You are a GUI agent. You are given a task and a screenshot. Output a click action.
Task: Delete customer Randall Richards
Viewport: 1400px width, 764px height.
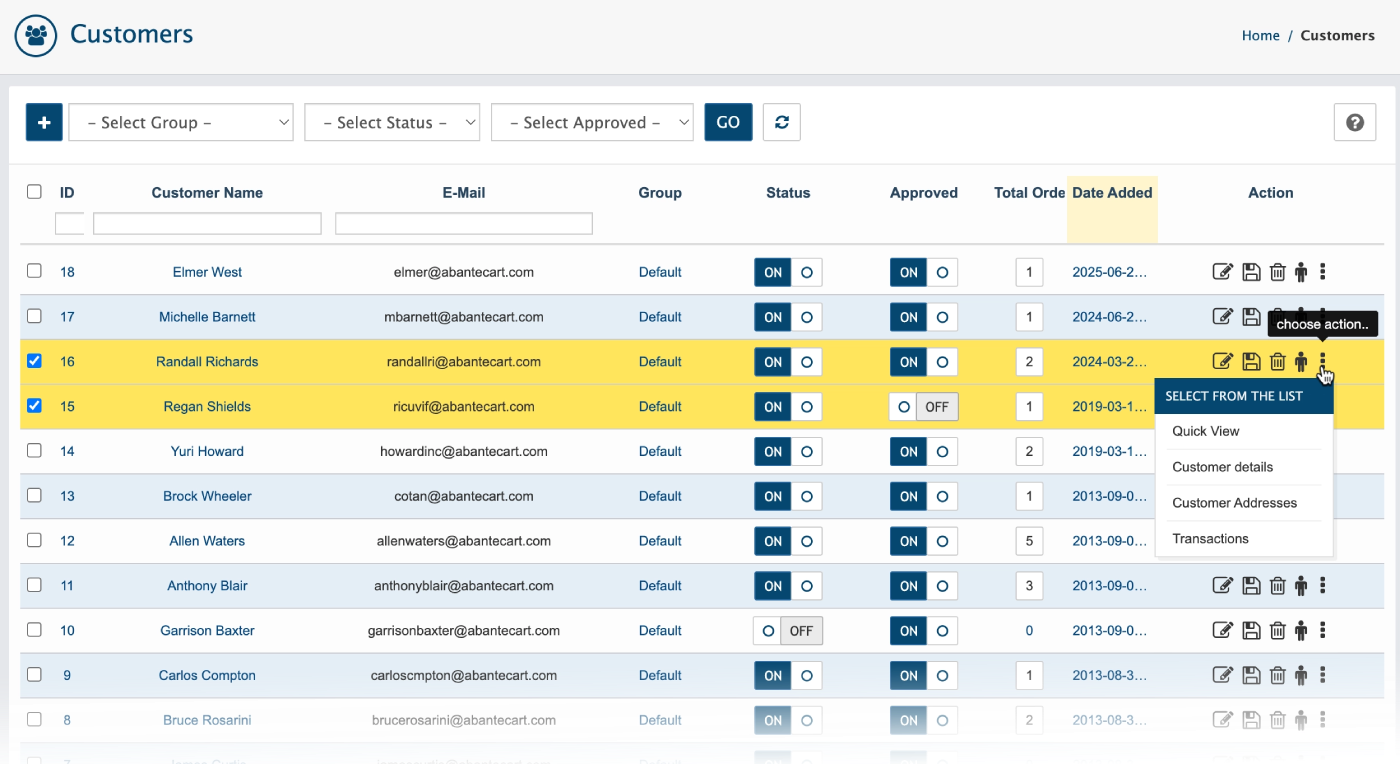click(1277, 362)
